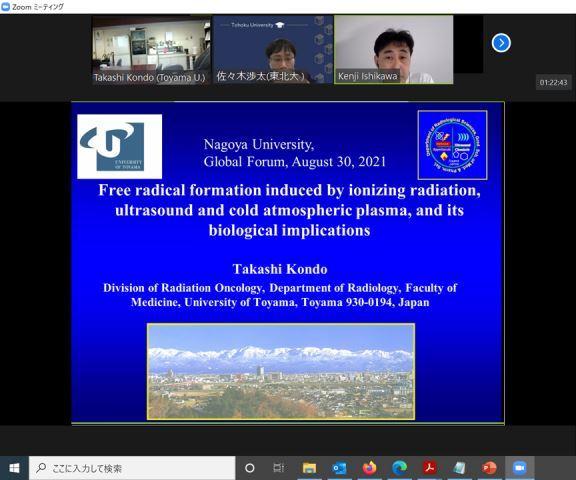Image resolution: width=576 pixels, height=480 pixels.
Task: Open the Notepad-style app in taskbar
Action: click(459, 468)
